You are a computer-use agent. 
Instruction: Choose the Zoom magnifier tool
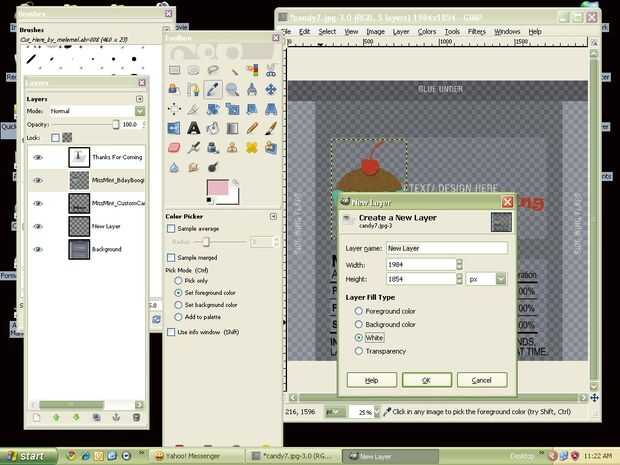pyautogui.click(x=232, y=89)
